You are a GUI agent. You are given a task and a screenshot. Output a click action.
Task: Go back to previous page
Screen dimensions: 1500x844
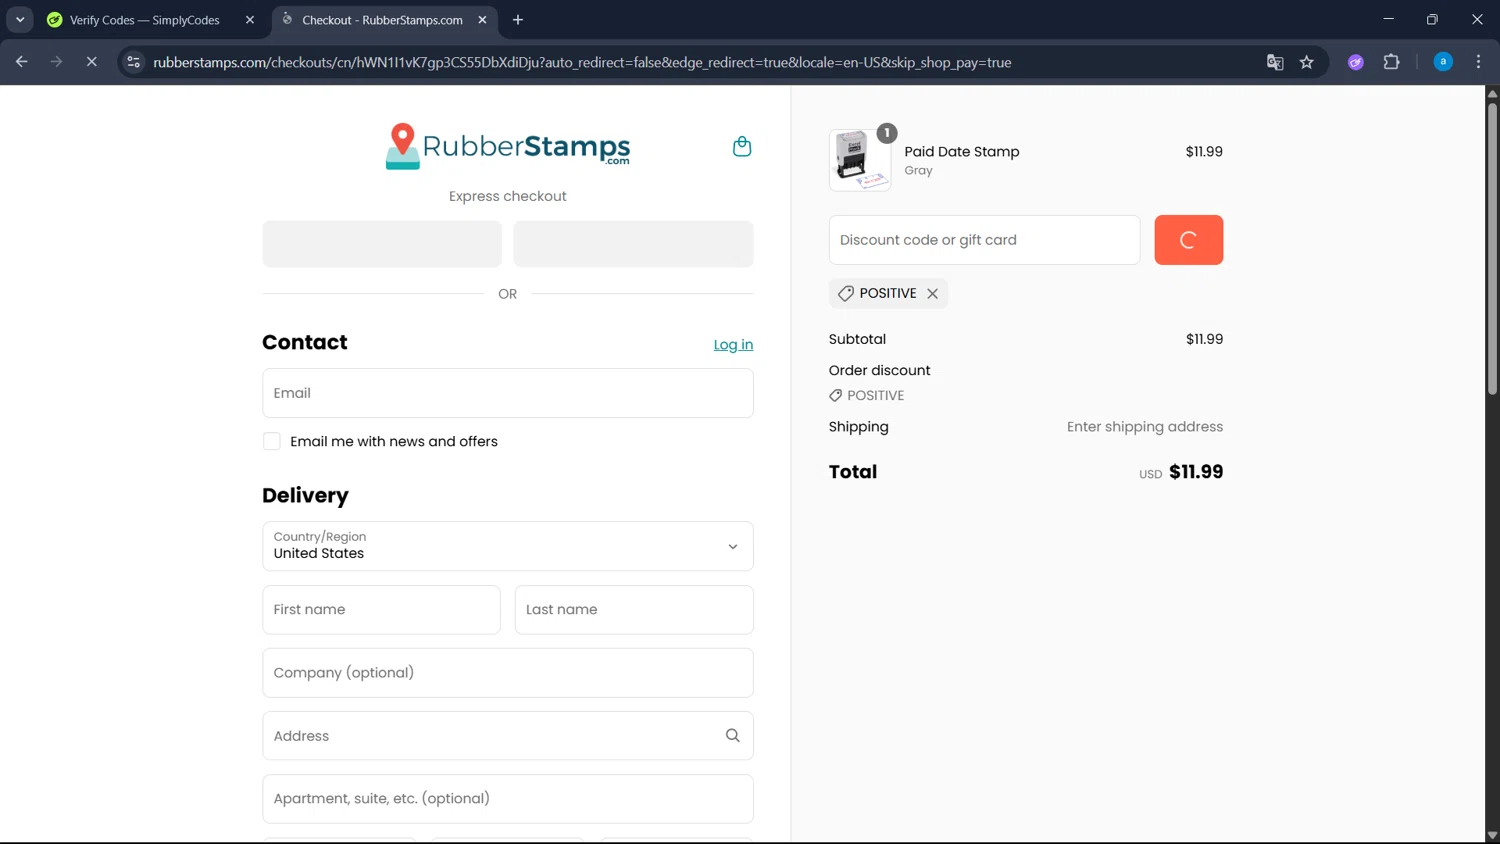tap(22, 62)
